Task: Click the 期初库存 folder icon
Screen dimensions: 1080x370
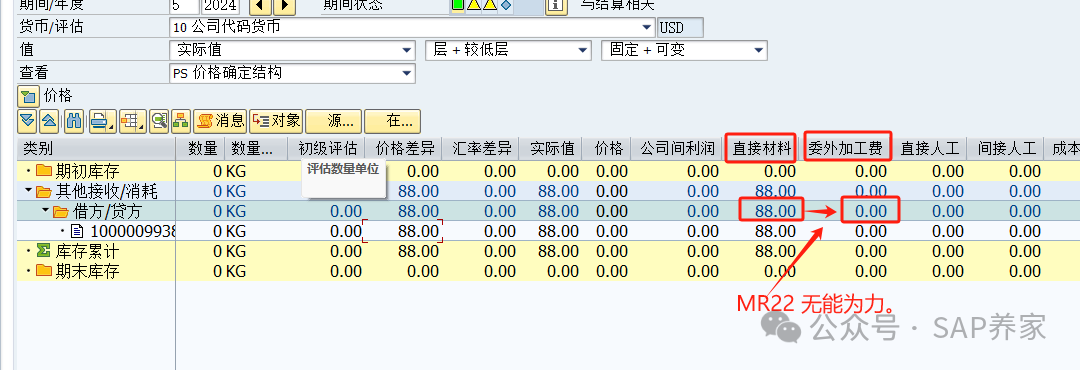Action: 44,171
